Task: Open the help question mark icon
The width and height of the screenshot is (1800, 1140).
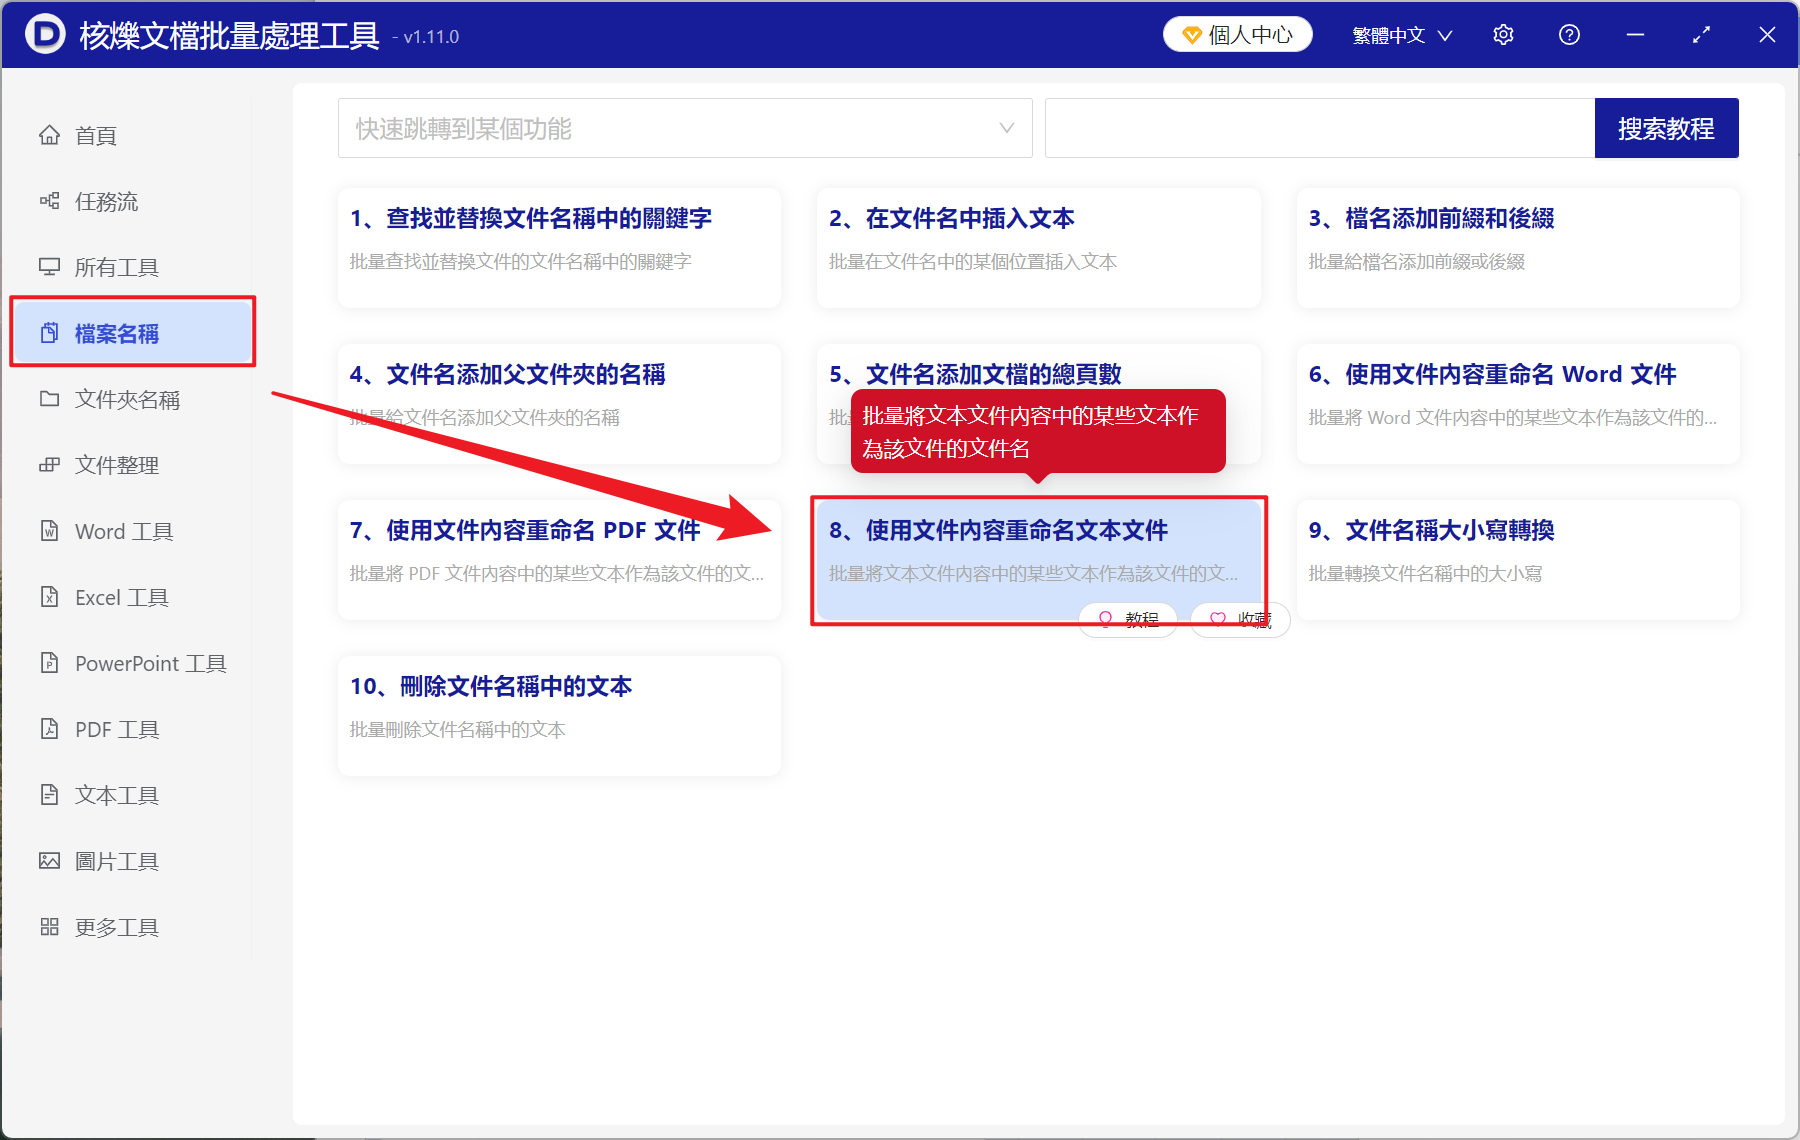Action: click(x=1569, y=34)
